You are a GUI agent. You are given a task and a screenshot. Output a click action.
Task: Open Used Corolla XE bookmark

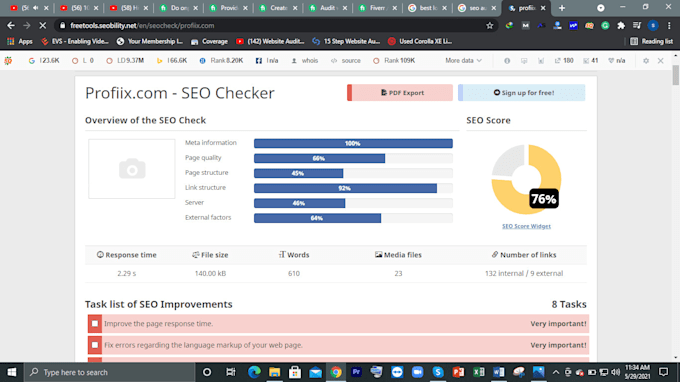point(420,41)
